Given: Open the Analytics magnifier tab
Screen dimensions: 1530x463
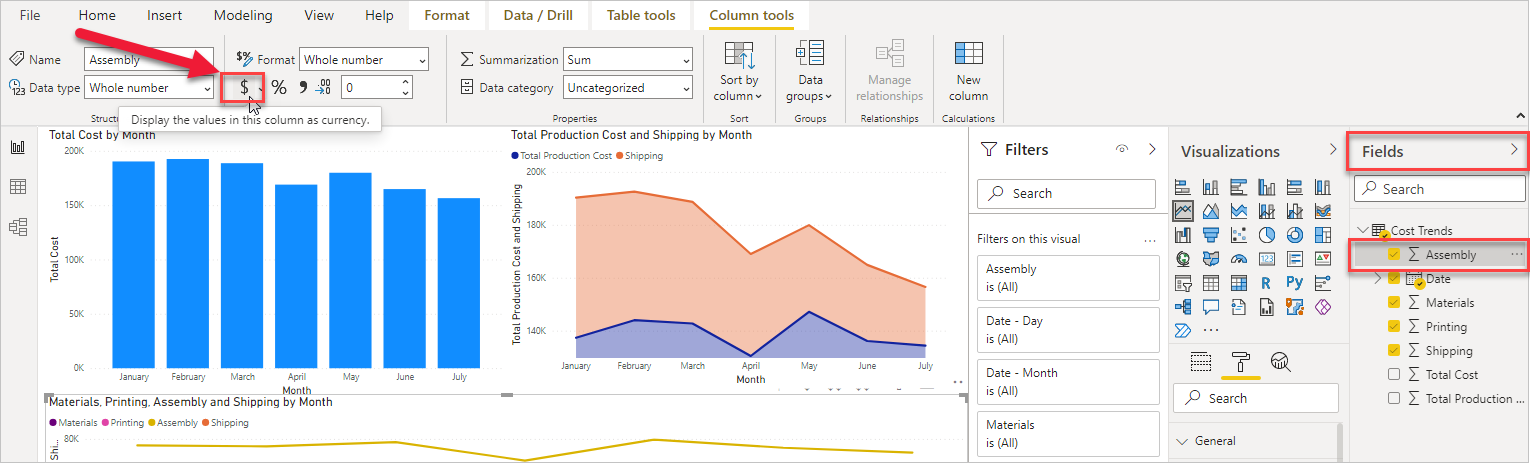Looking at the screenshot, I should (x=1280, y=362).
